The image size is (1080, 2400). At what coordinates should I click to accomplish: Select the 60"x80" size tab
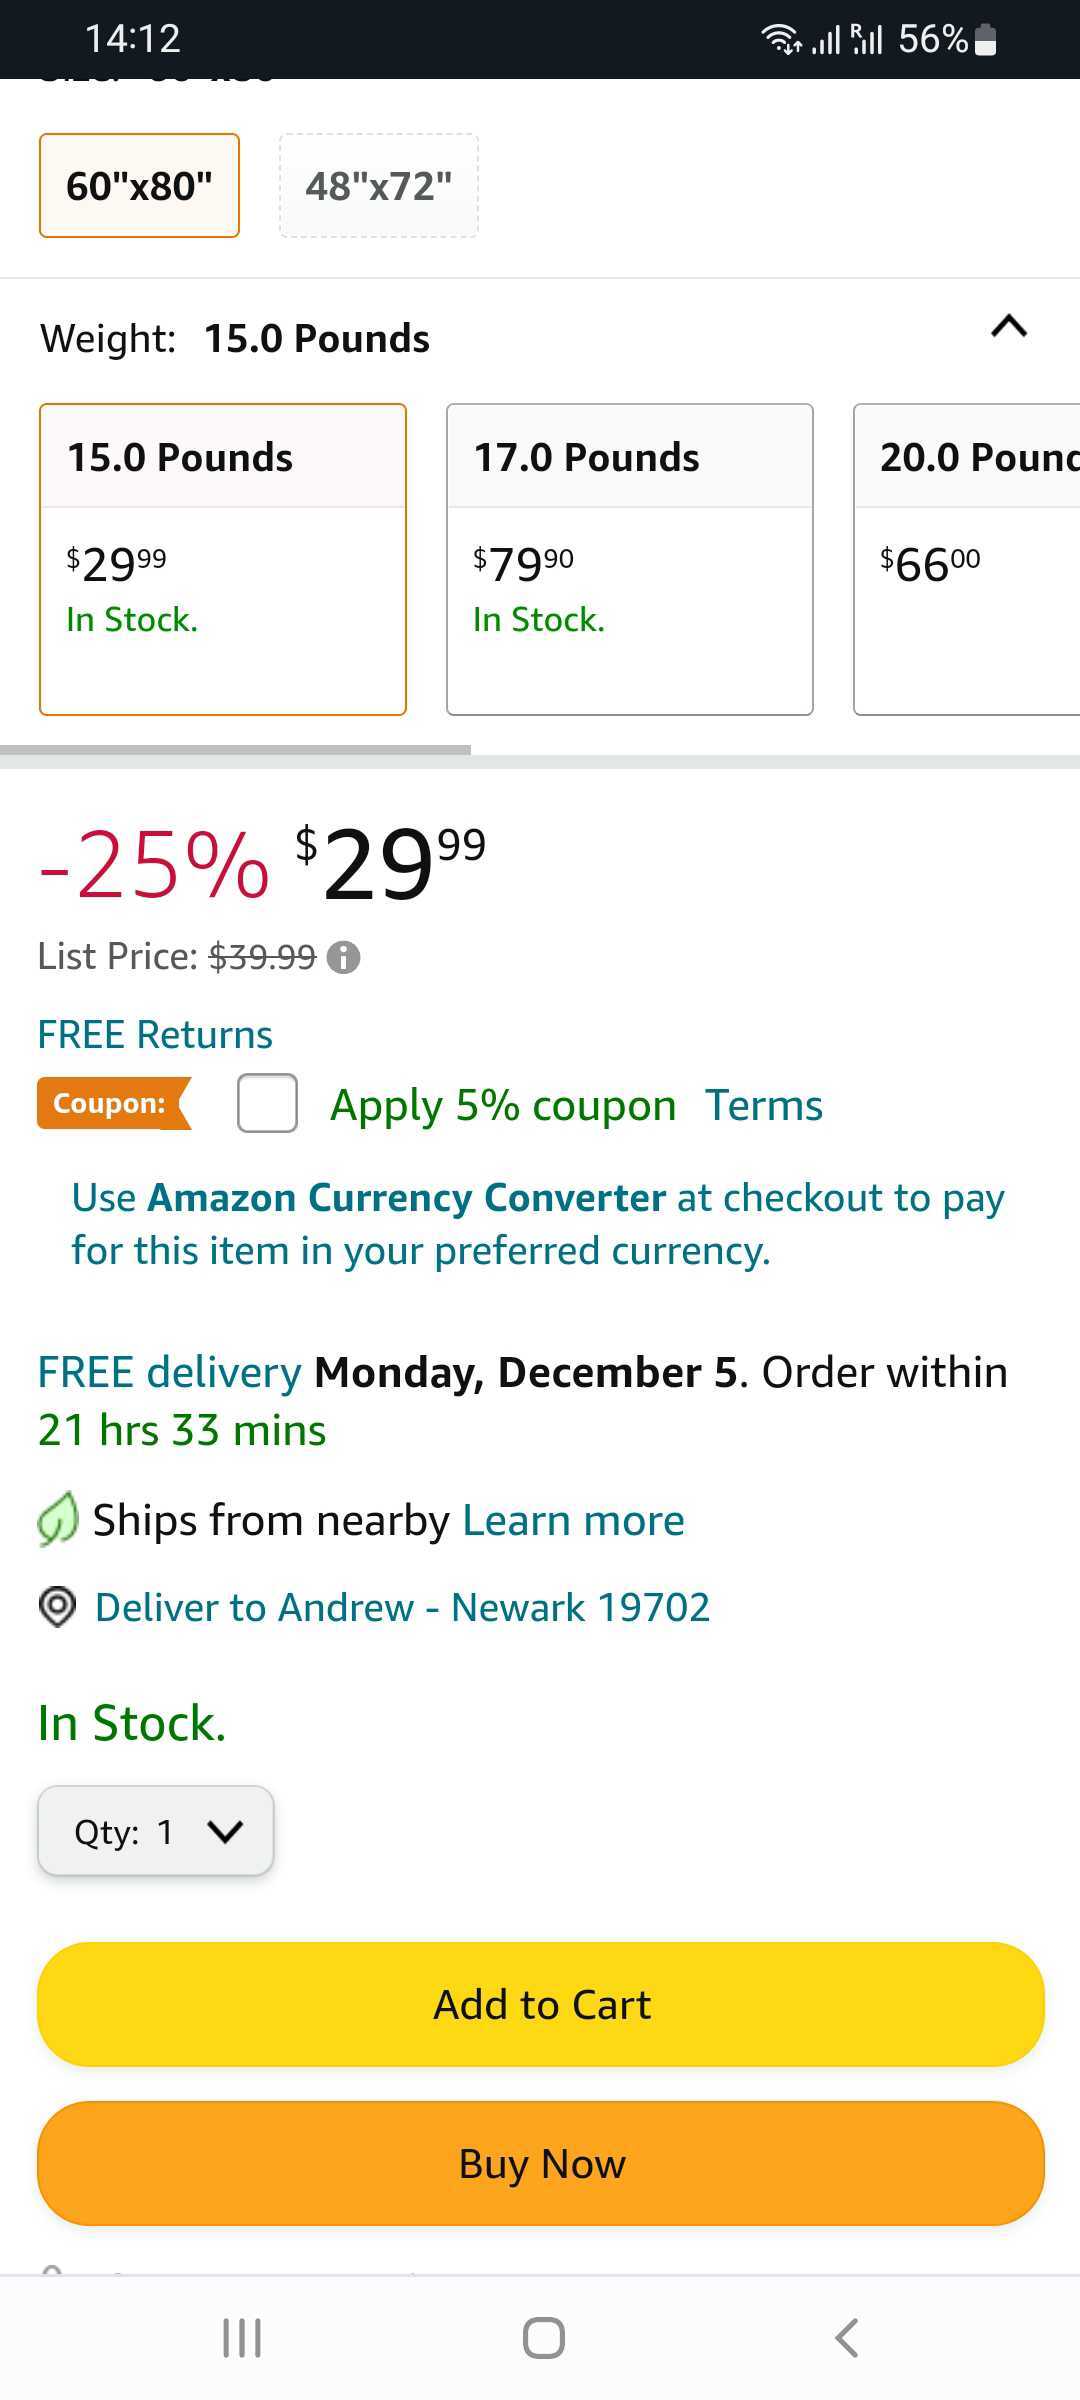pyautogui.click(x=138, y=185)
